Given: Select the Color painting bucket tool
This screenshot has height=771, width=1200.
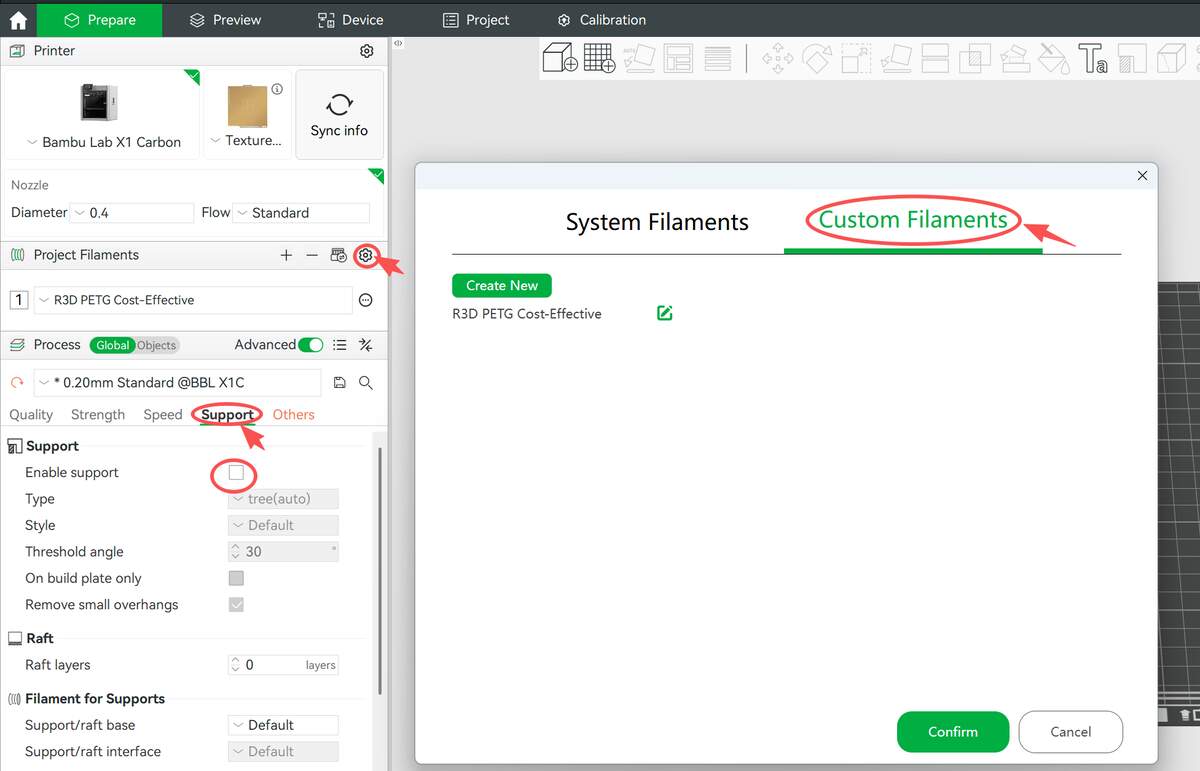Looking at the screenshot, I should click(1053, 58).
